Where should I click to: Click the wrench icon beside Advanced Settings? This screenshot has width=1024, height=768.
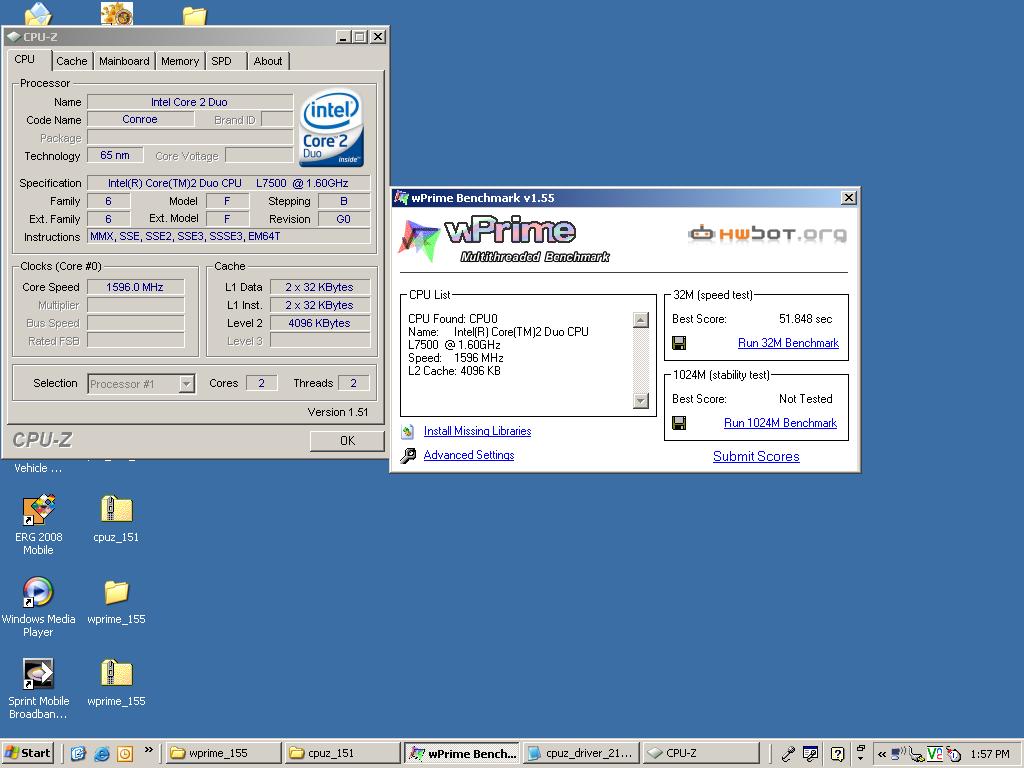408,455
